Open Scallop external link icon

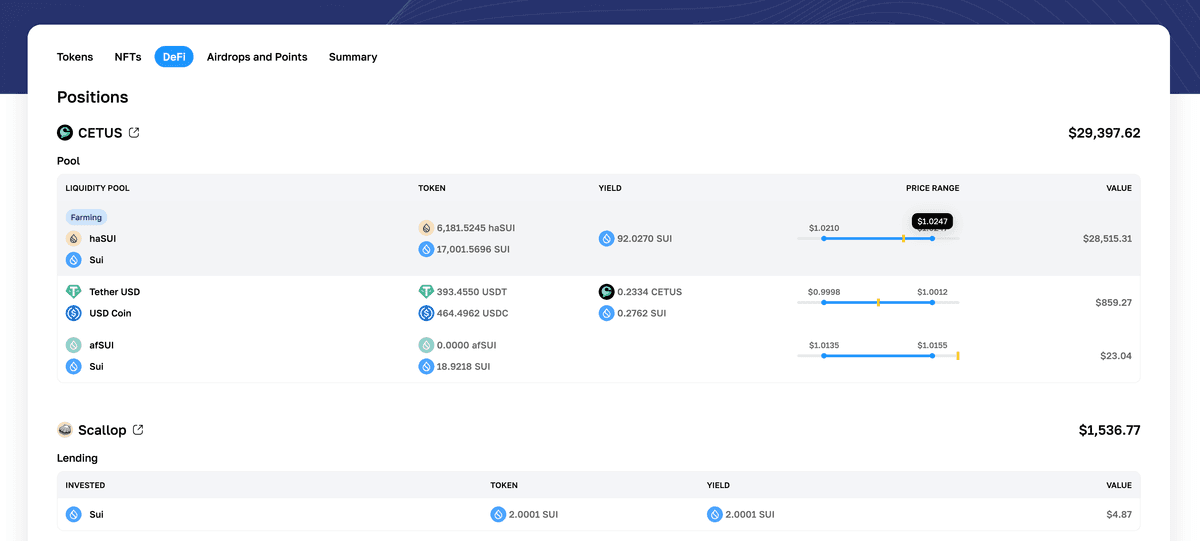138,430
